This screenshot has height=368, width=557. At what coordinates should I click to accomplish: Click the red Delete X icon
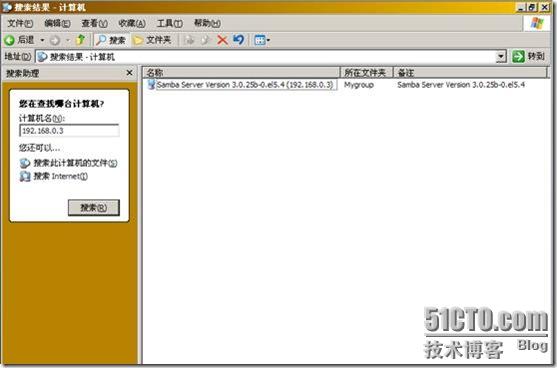click(x=222, y=40)
